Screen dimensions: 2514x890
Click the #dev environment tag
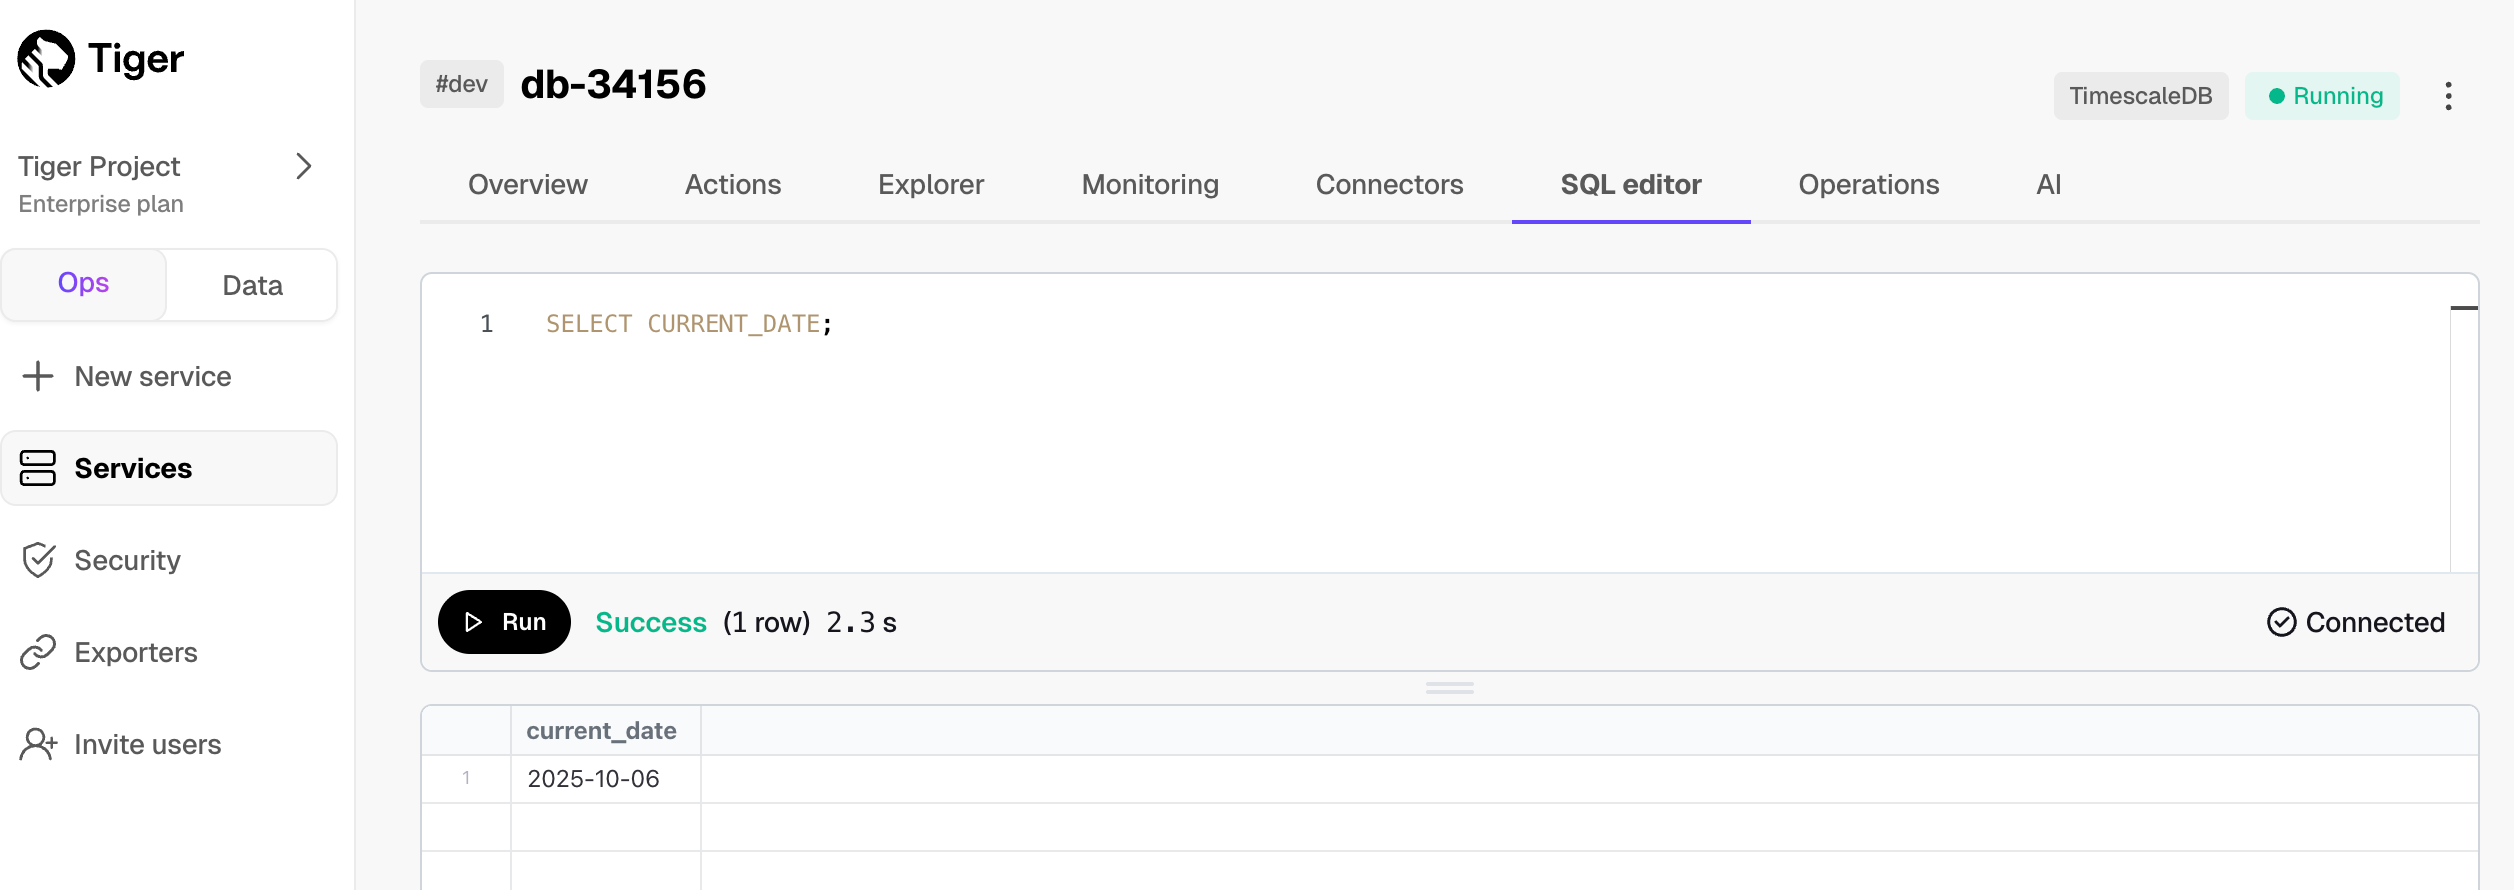461,84
